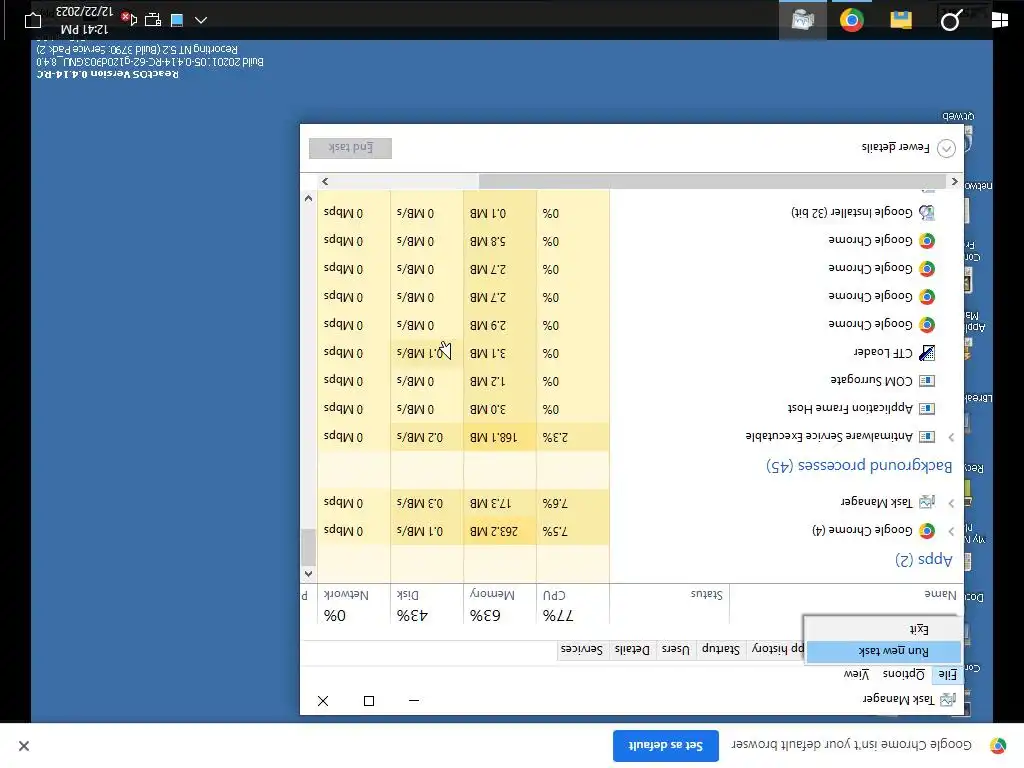Click the CTF Loader pen icon
The height and width of the screenshot is (768, 1024).
927,353
